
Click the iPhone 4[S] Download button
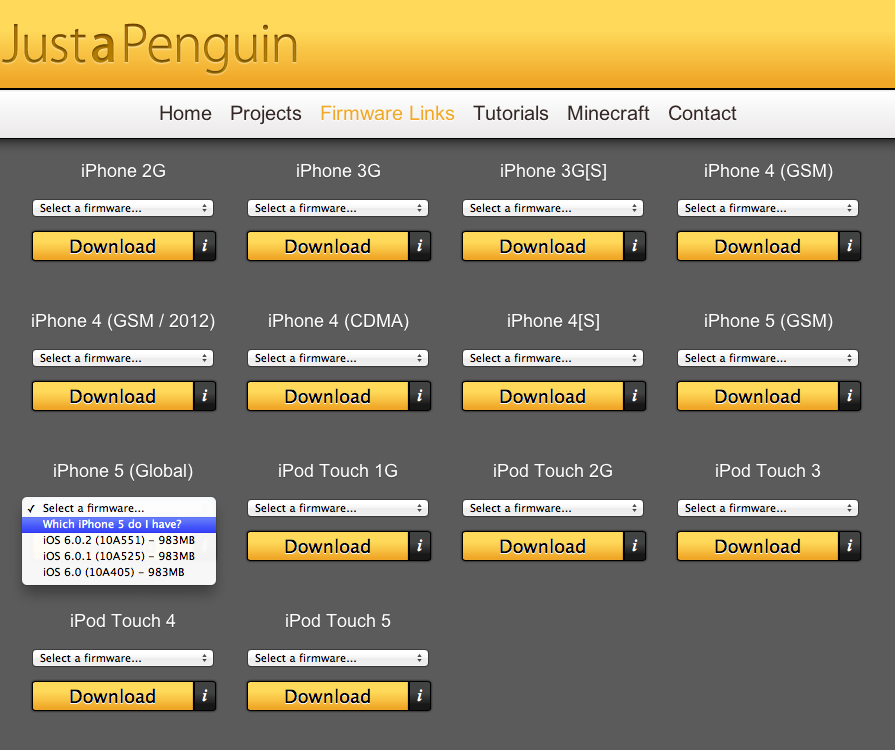[x=543, y=396]
